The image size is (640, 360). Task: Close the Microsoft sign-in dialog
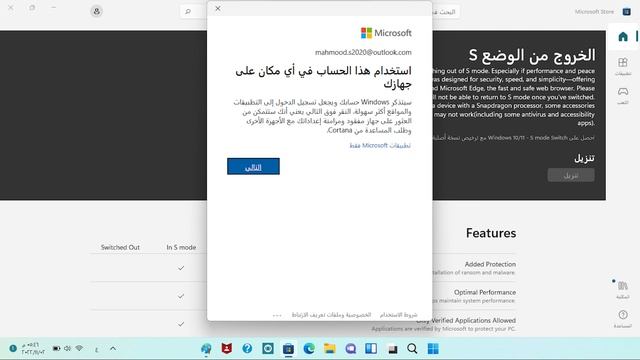coord(218,9)
